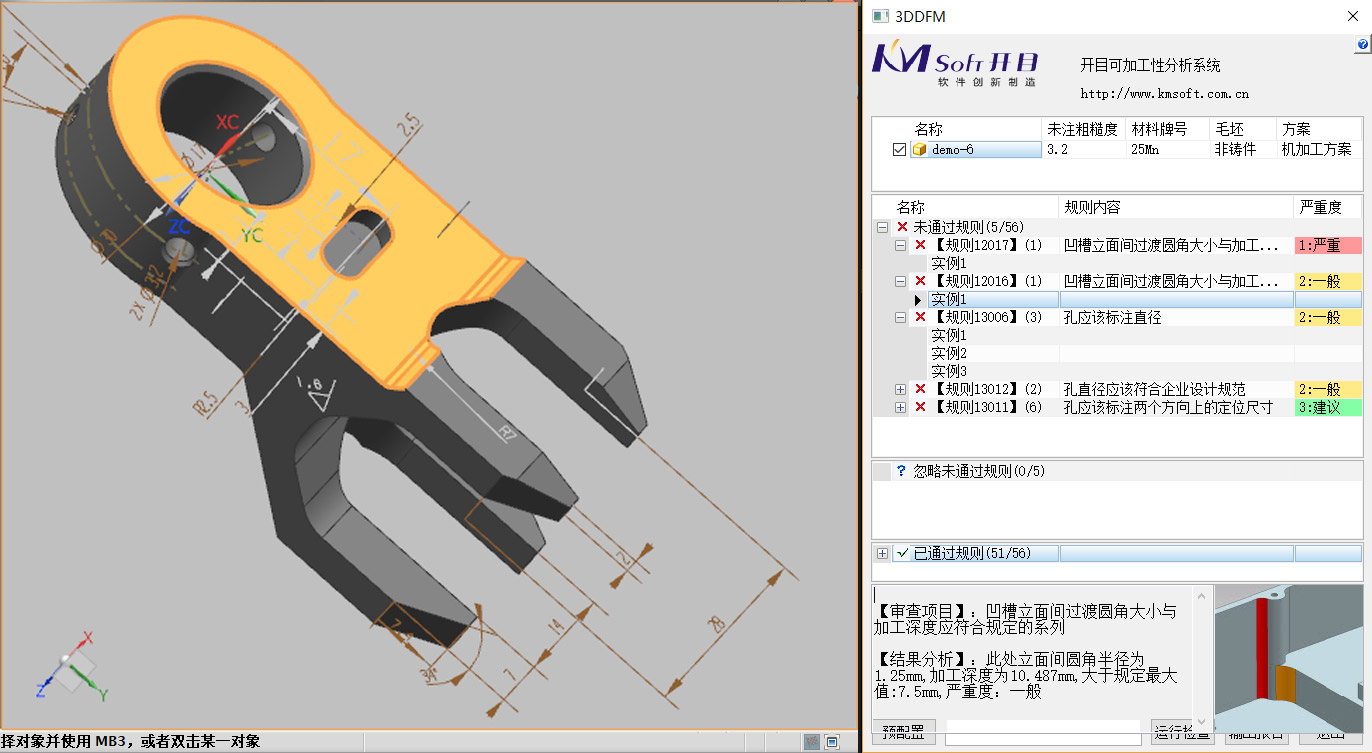
Task: Click the red X icon on rule 12017
Action: click(x=919, y=245)
